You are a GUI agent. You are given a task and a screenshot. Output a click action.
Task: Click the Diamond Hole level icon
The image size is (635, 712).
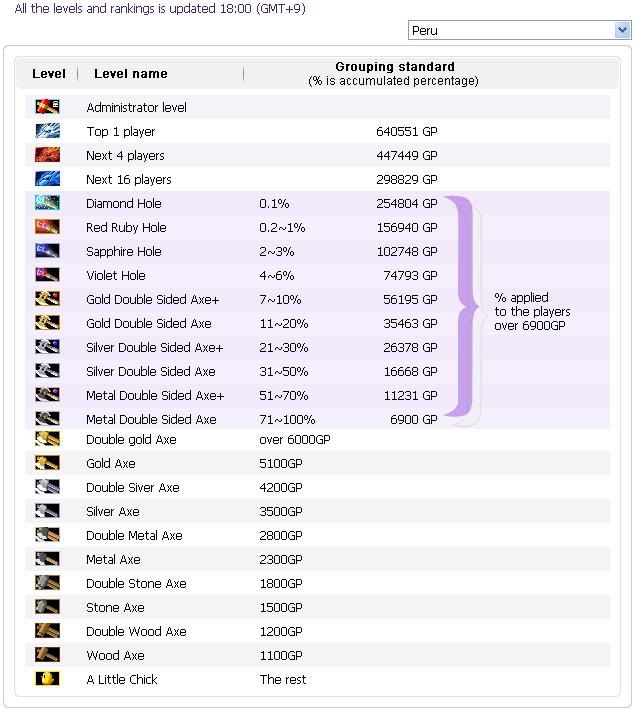pyautogui.click(x=47, y=203)
